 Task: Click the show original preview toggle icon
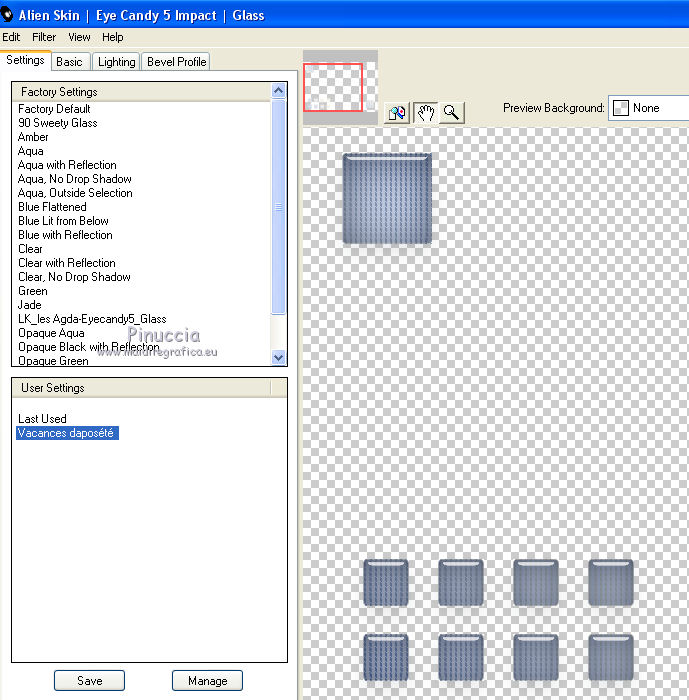point(397,113)
